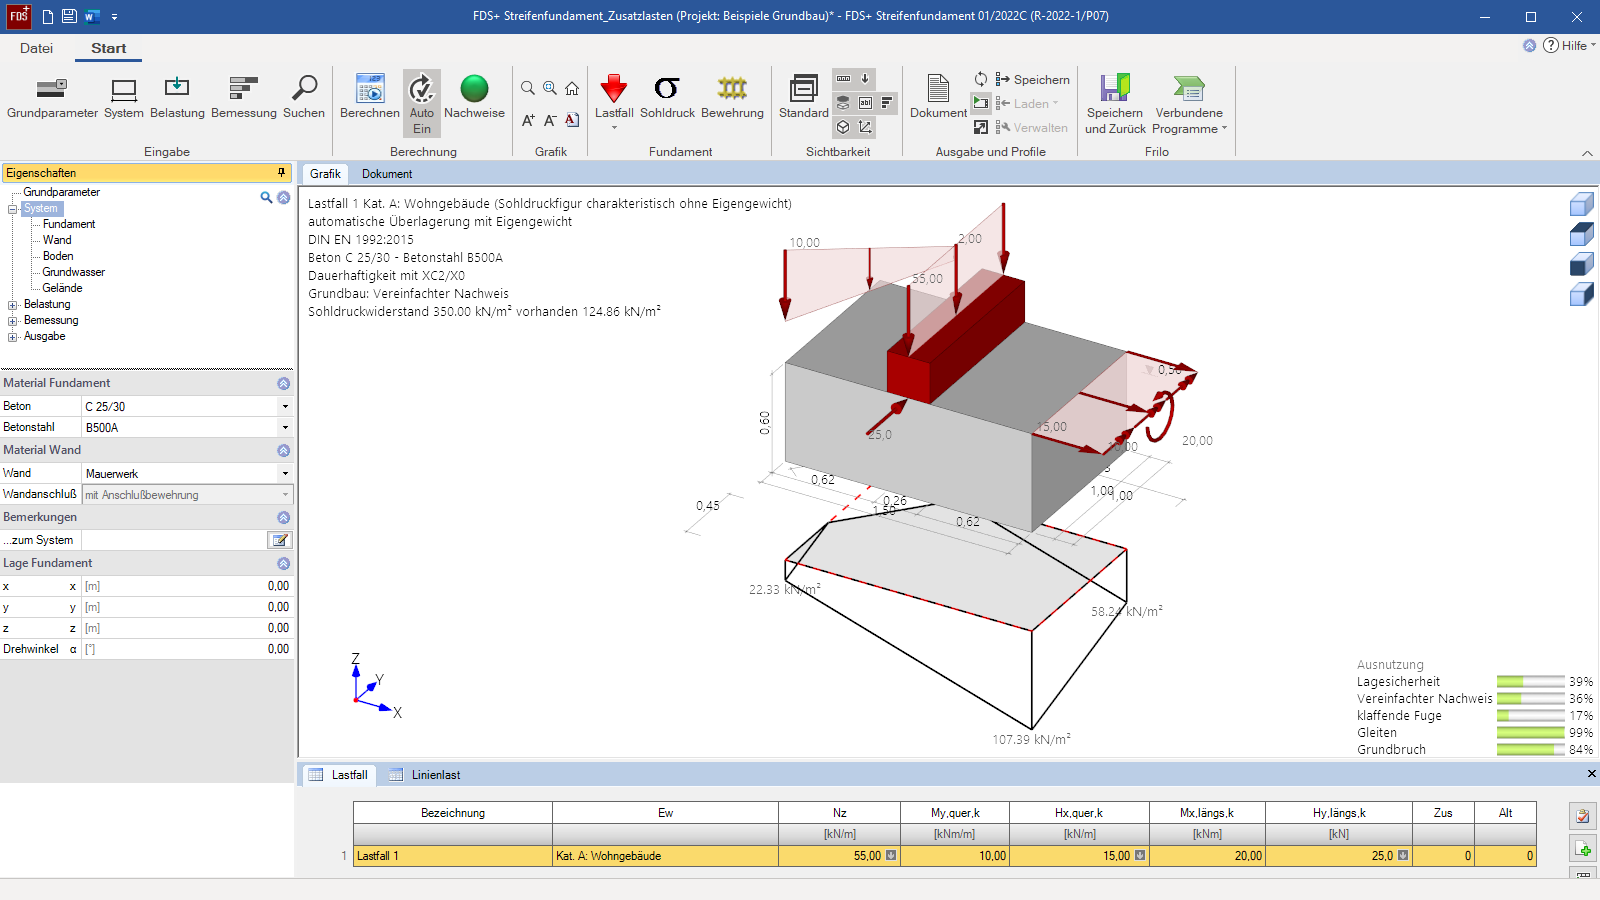Viewport: 1600px width, 900px height.
Task: Click the Suchen magnifier tool
Action: click(304, 97)
